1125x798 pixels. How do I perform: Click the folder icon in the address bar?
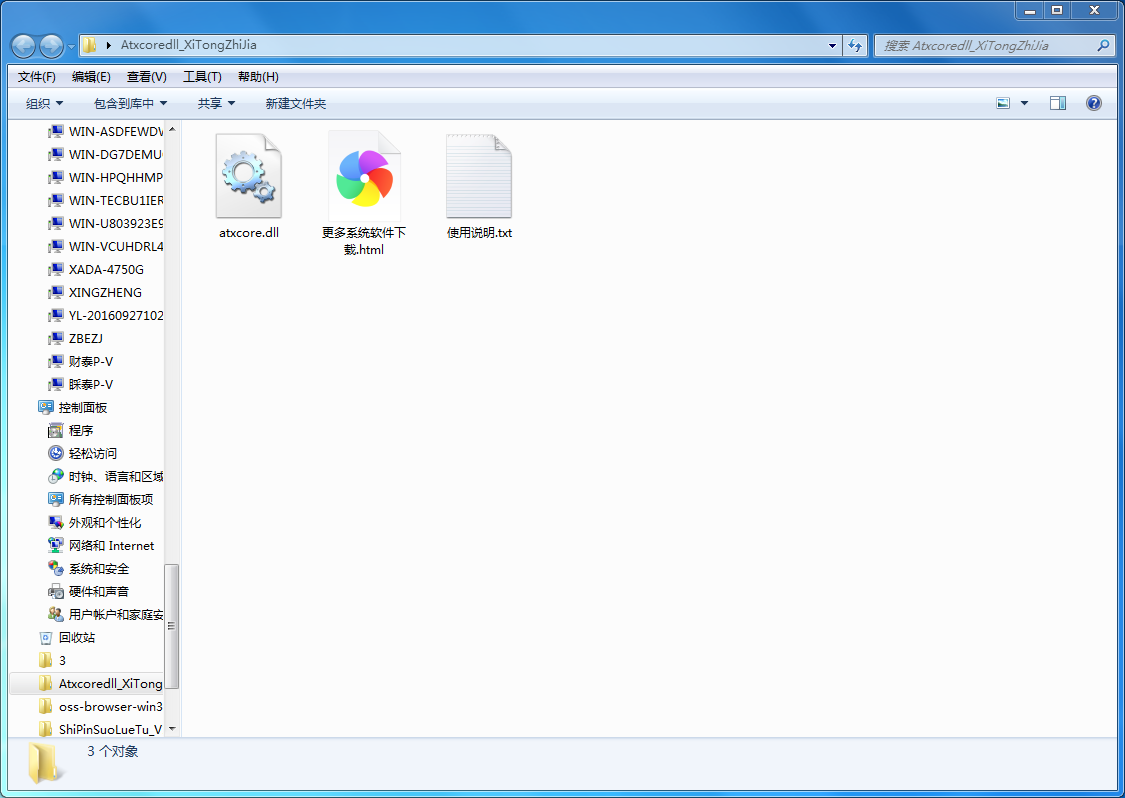tap(90, 45)
